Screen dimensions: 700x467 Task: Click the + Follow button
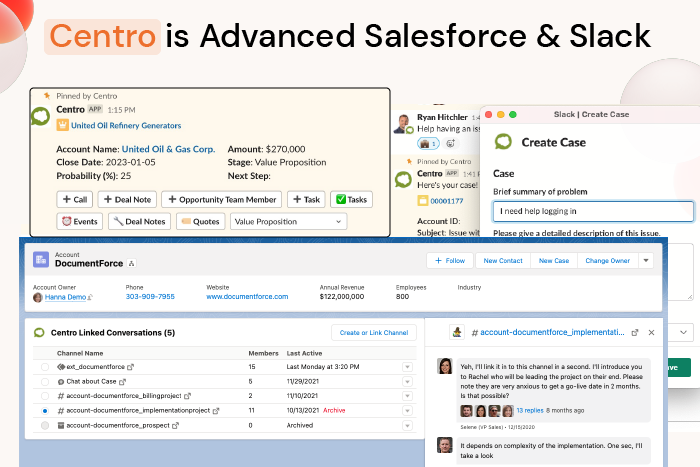[x=450, y=261]
